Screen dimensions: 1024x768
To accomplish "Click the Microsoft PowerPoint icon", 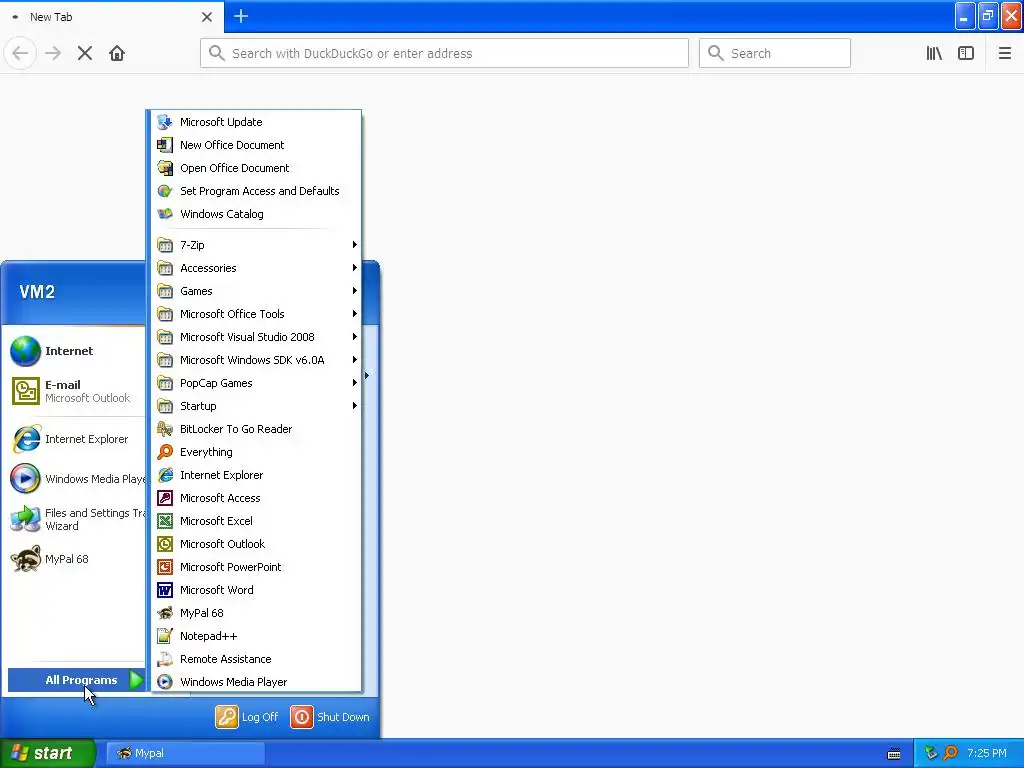I will [x=165, y=567].
